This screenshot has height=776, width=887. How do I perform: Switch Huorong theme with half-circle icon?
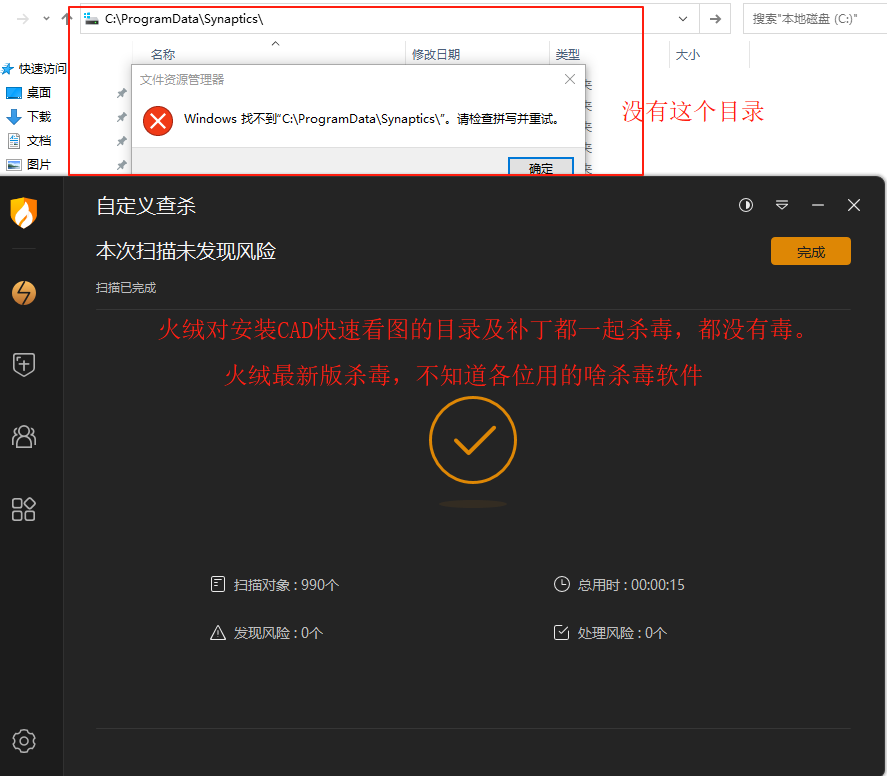tap(746, 205)
